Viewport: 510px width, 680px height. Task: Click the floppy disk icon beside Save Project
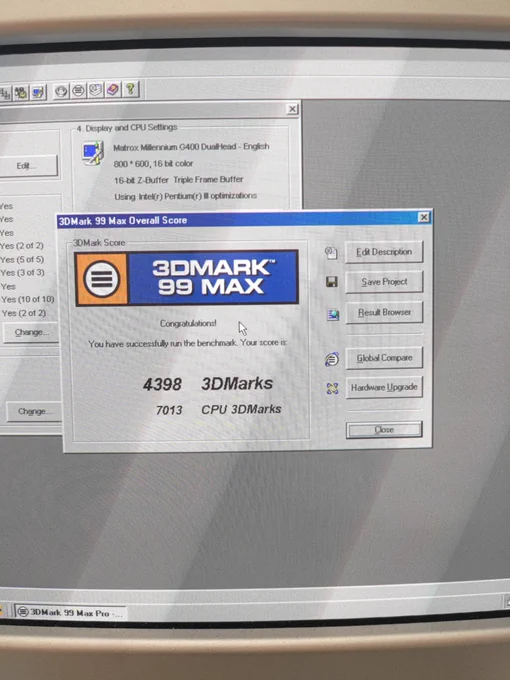pyautogui.click(x=332, y=282)
